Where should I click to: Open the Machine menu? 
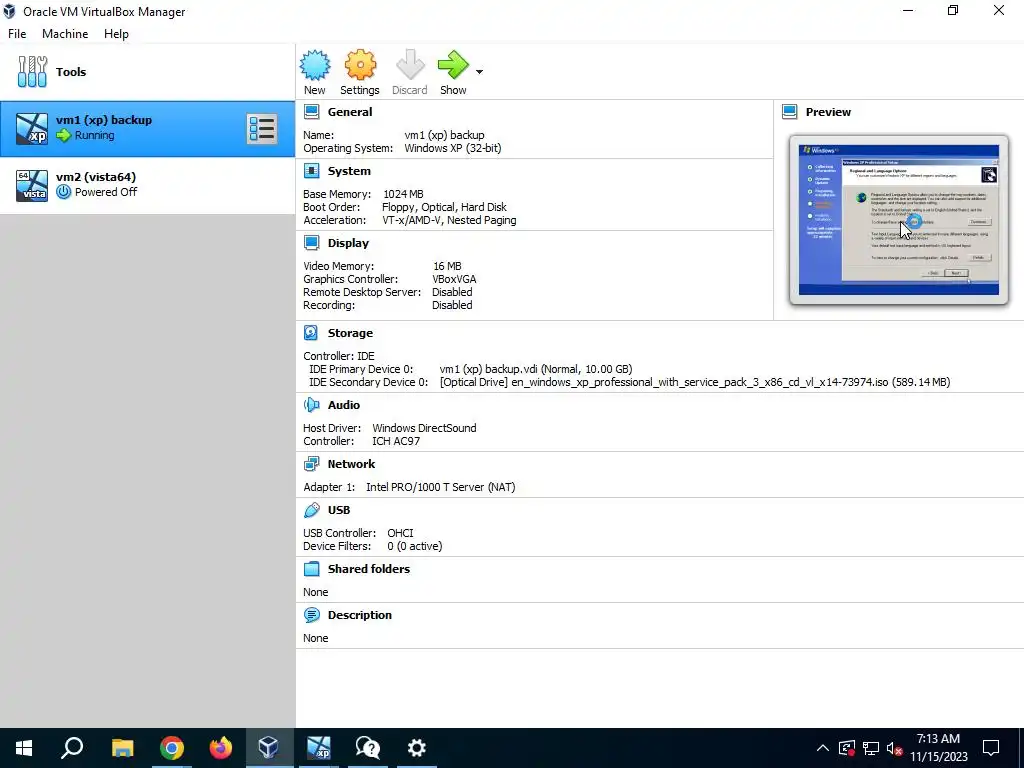[65, 34]
